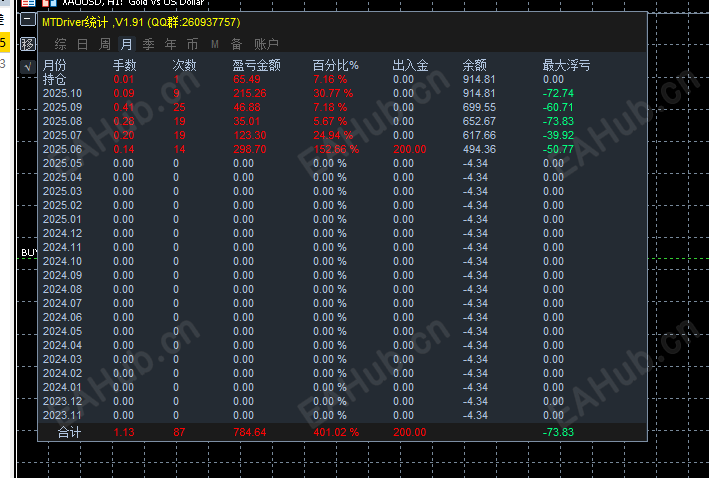This screenshot has width=709, height=478.
Task: Click balance 699.55 in 2025.09 row
Action: coord(479,108)
